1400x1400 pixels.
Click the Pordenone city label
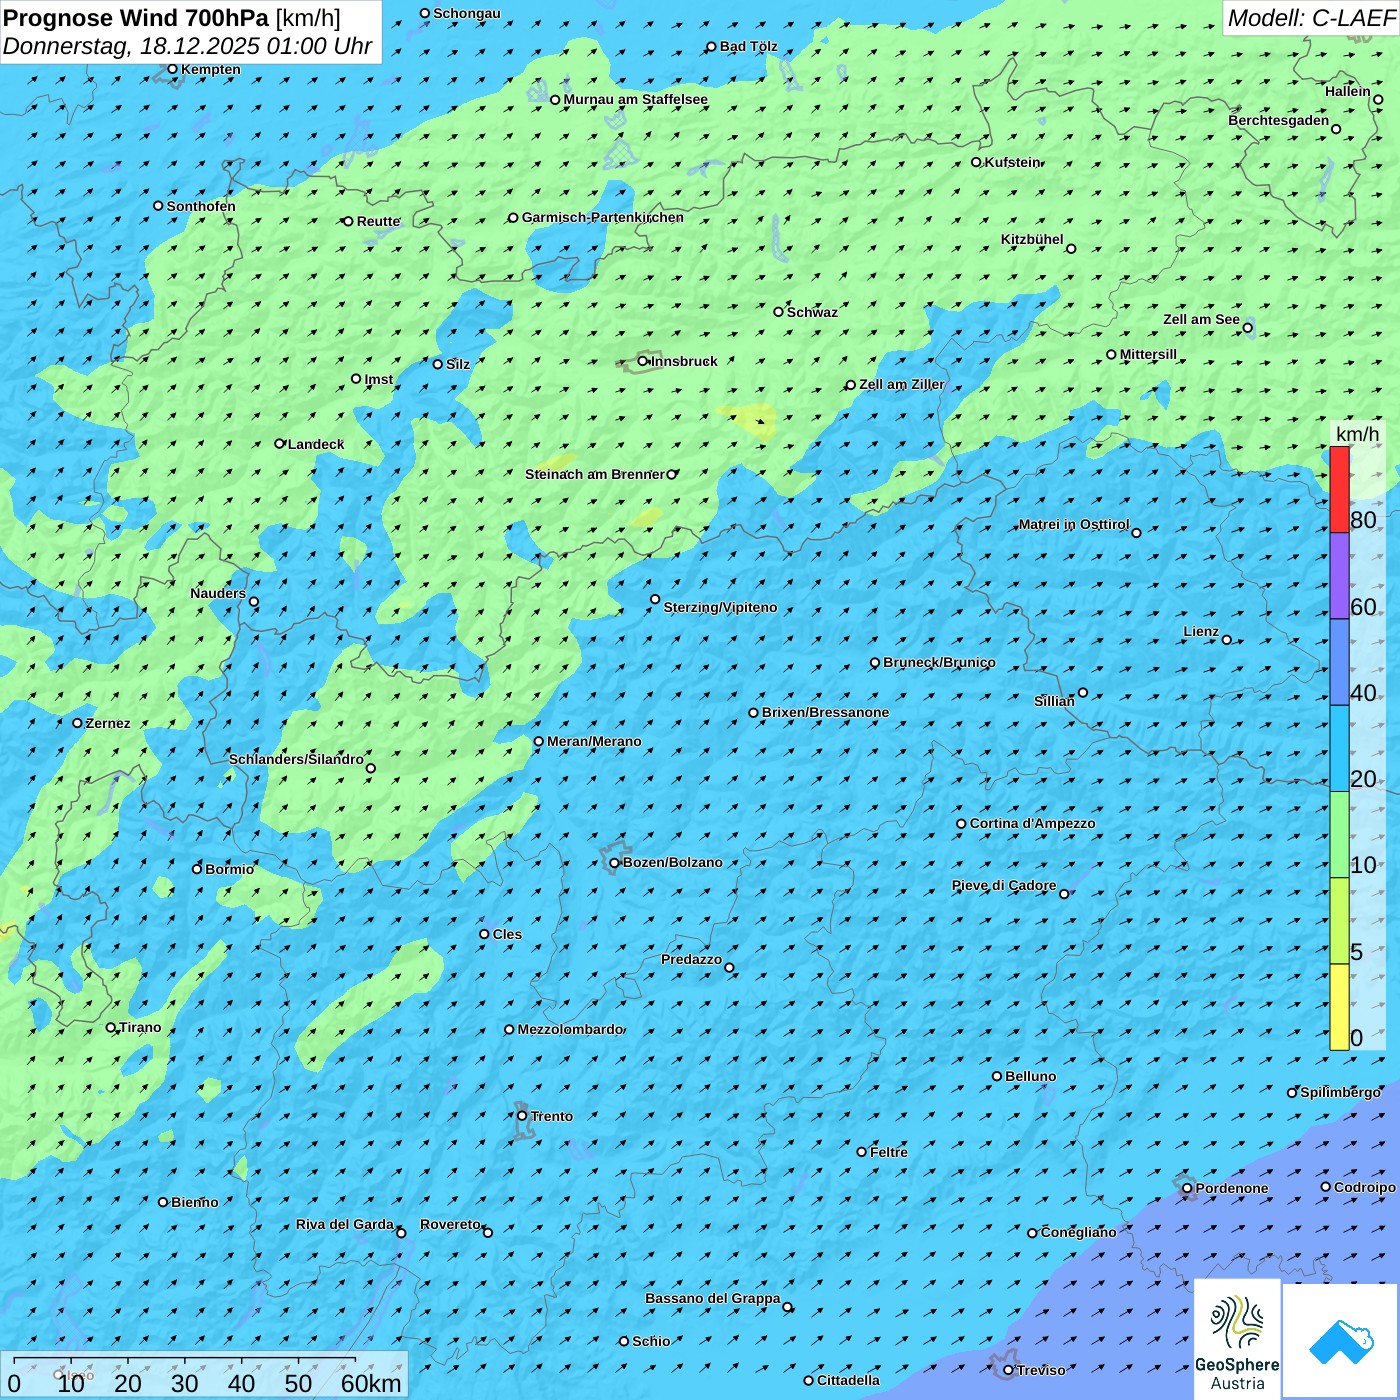click(1232, 1188)
